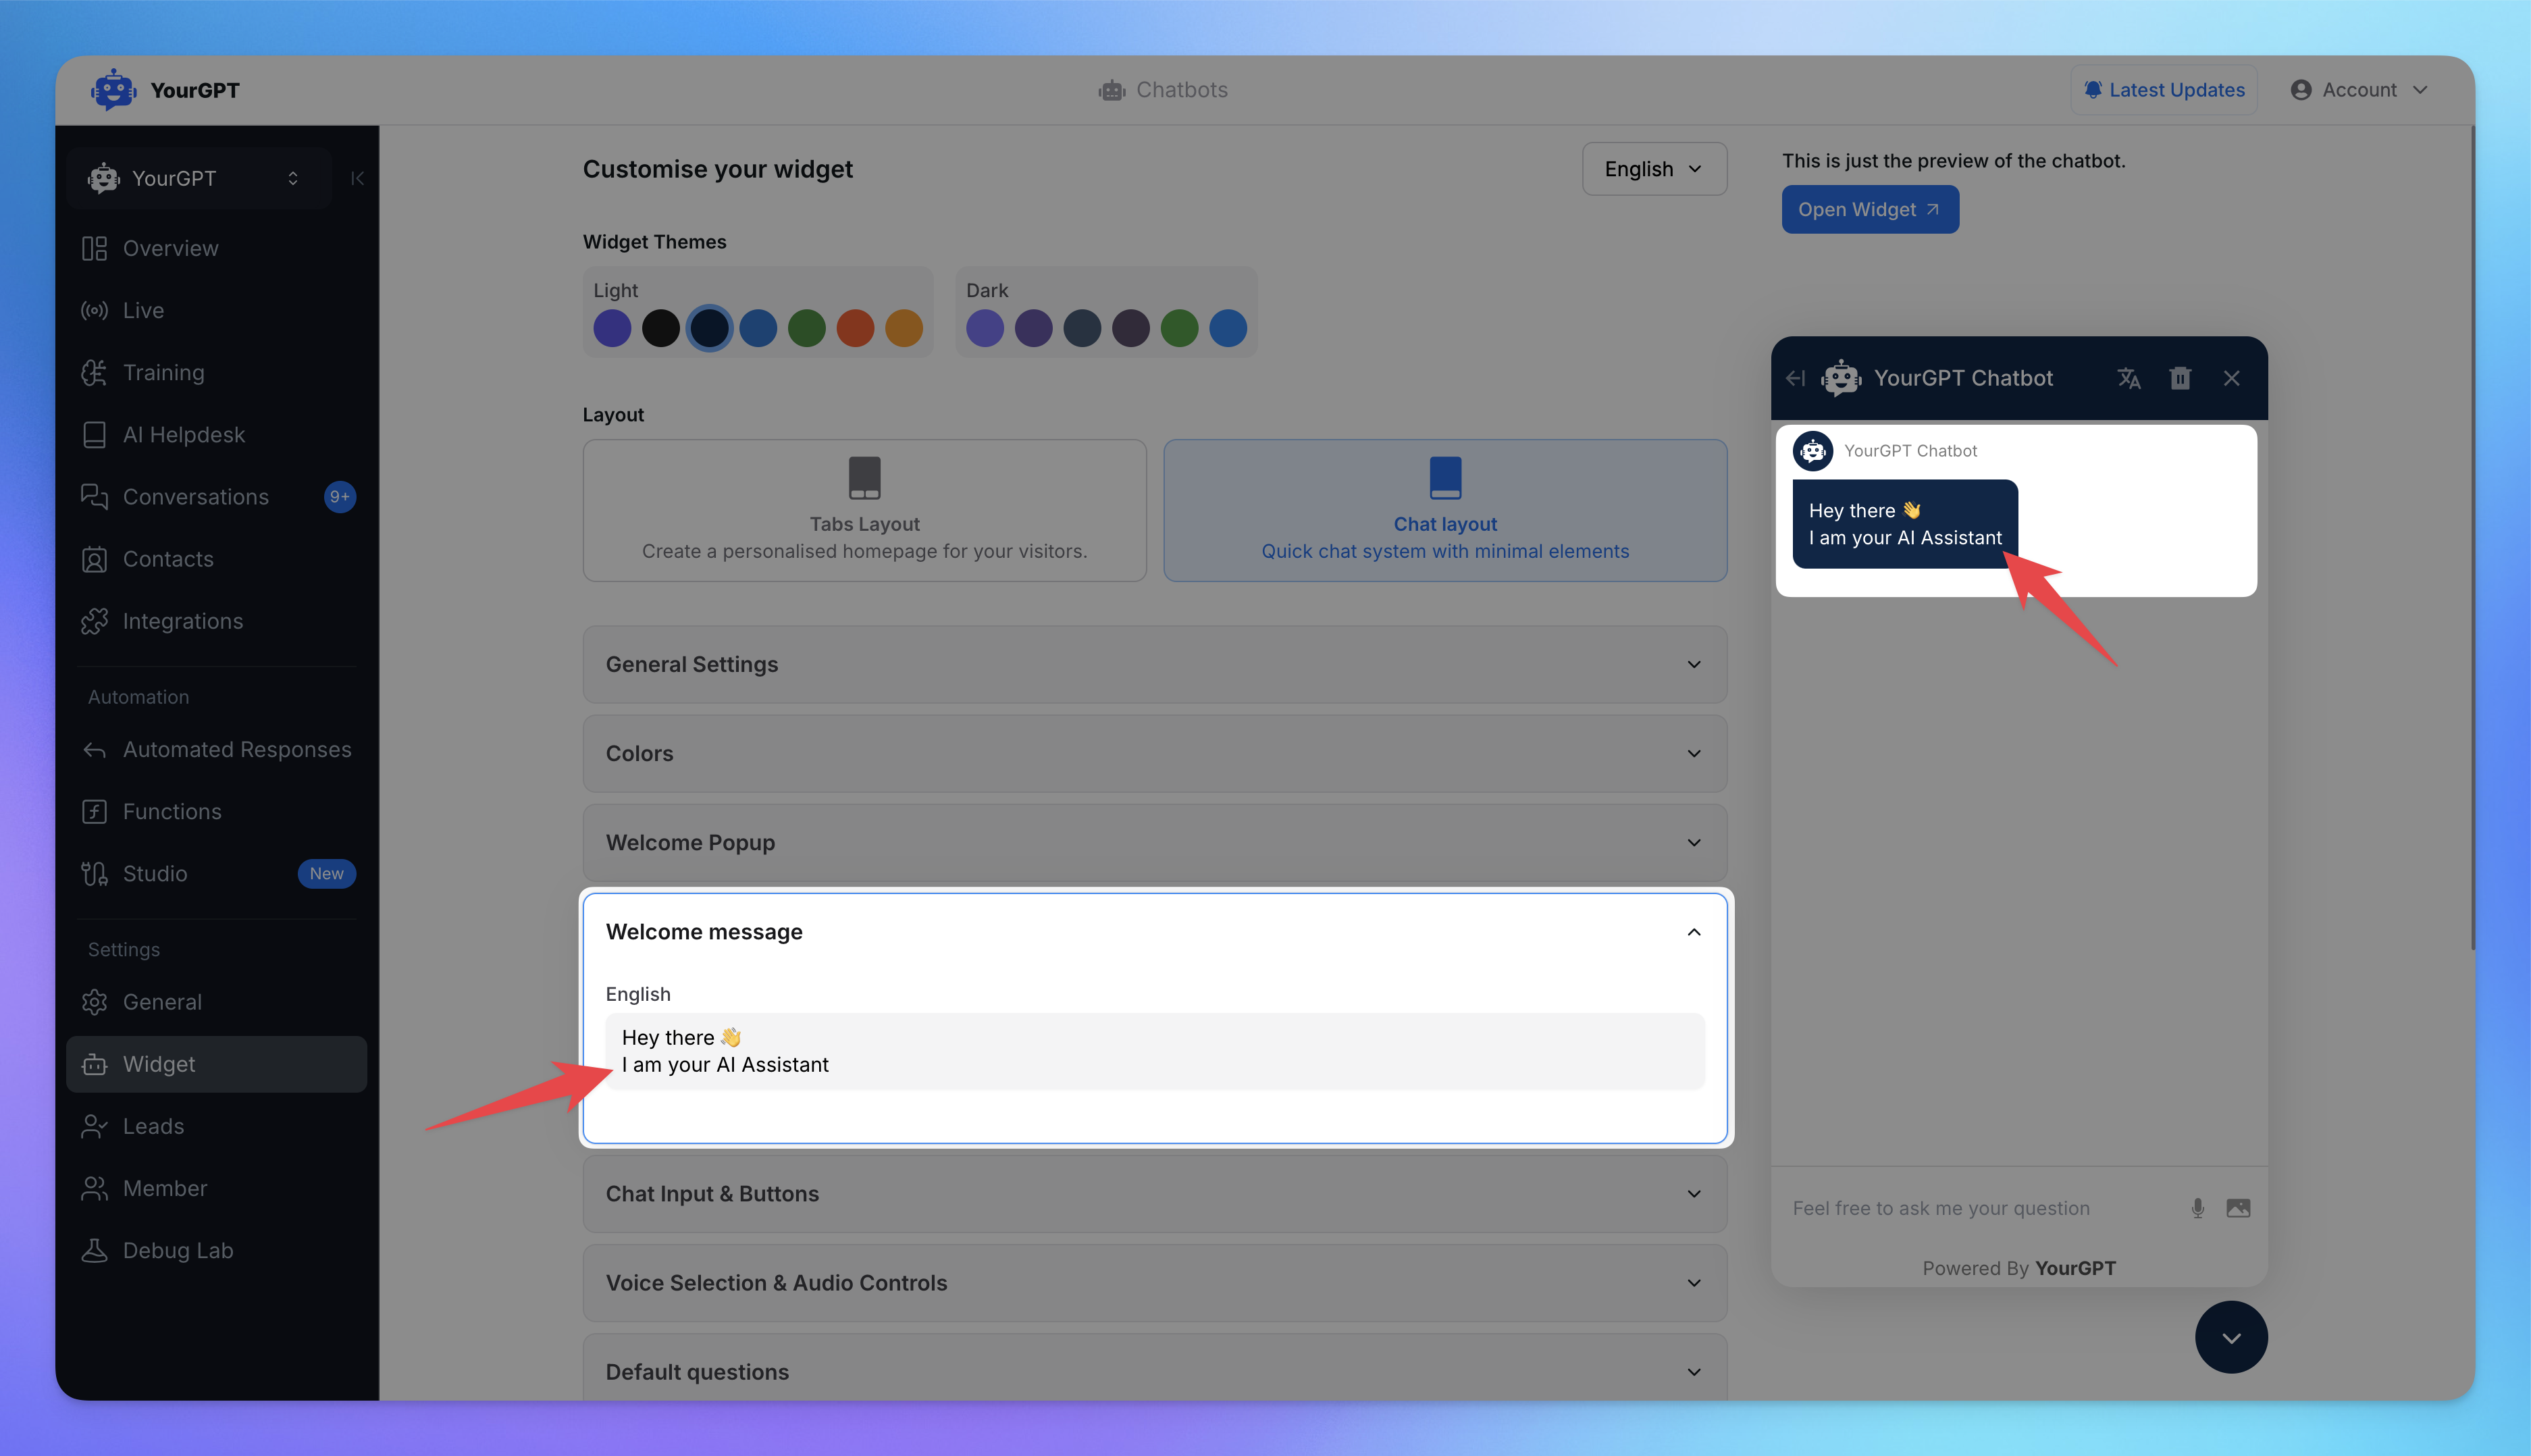Open Automated Responses
Screen dimensions: 2531x1456
216,749
